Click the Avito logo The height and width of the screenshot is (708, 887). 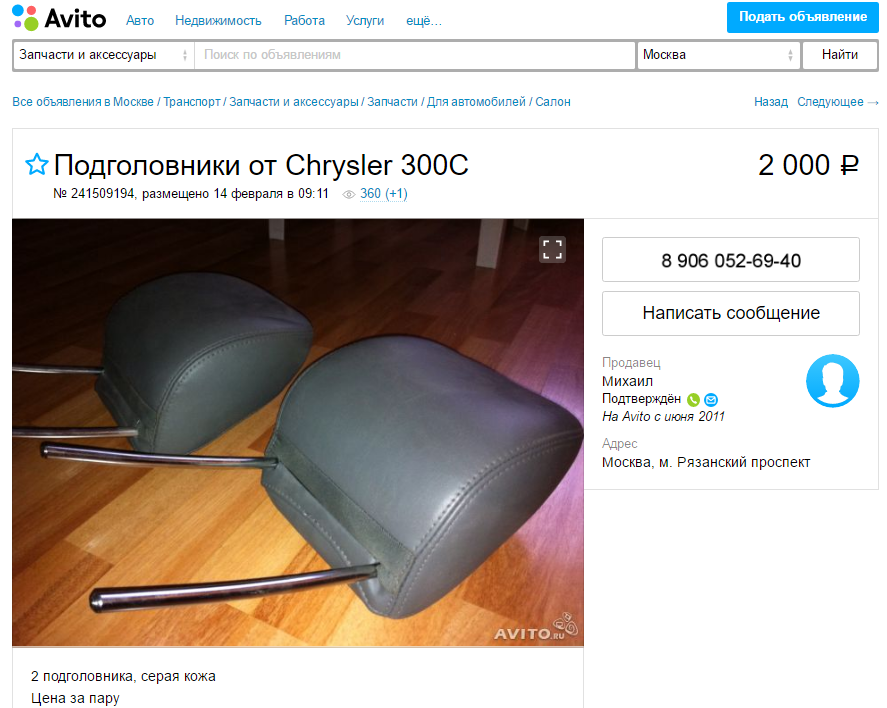(59, 18)
